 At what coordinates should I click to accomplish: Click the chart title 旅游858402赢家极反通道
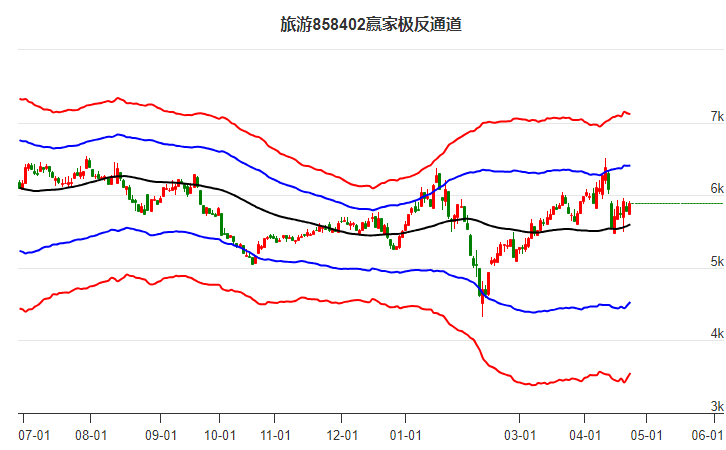click(371, 24)
